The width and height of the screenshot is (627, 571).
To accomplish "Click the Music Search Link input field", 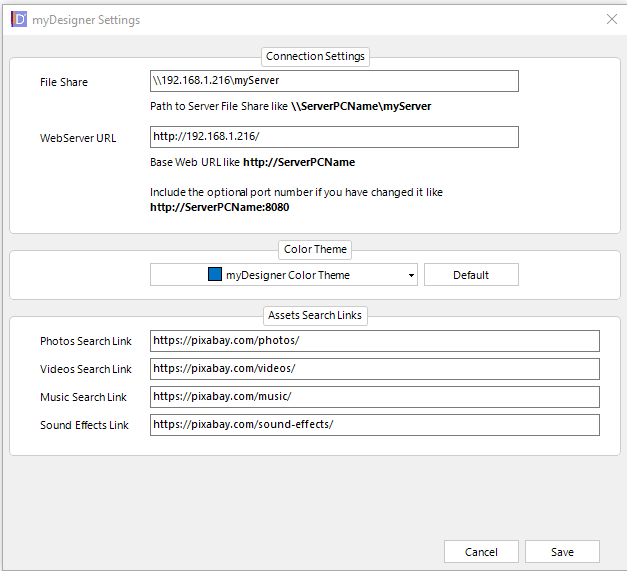I will point(375,397).
